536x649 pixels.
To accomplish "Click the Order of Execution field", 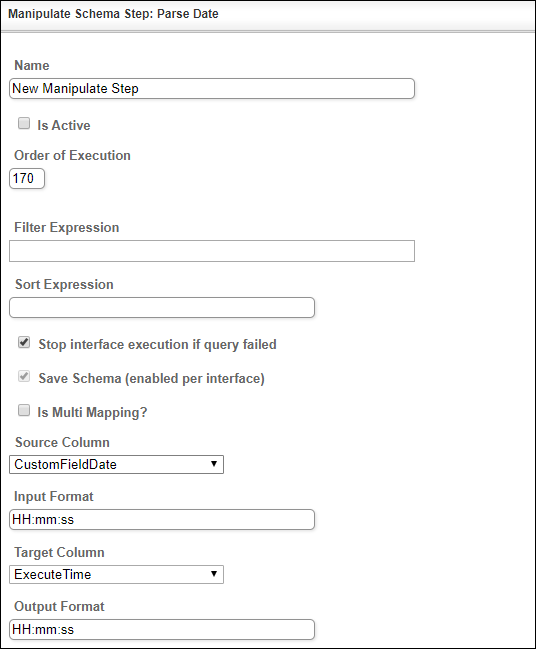I will tap(27, 178).
